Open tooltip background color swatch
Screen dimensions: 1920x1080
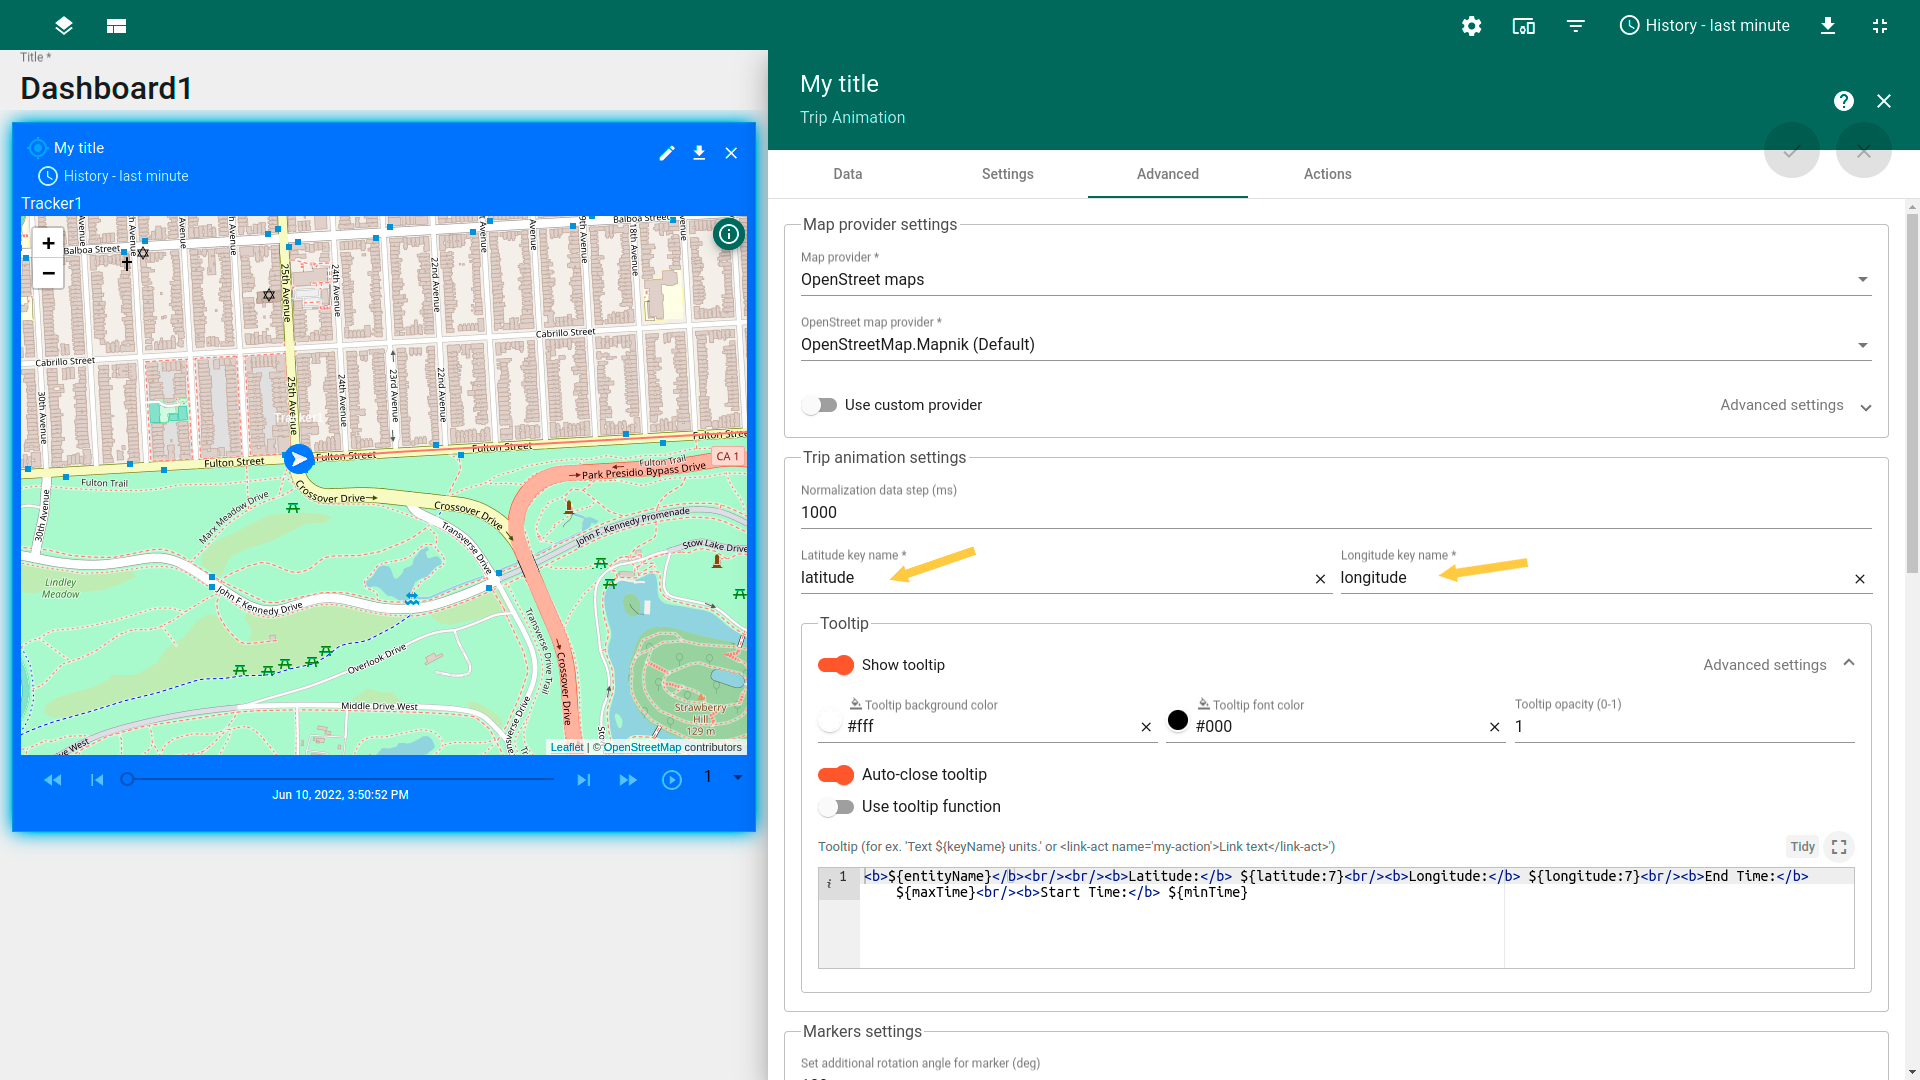click(829, 720)
